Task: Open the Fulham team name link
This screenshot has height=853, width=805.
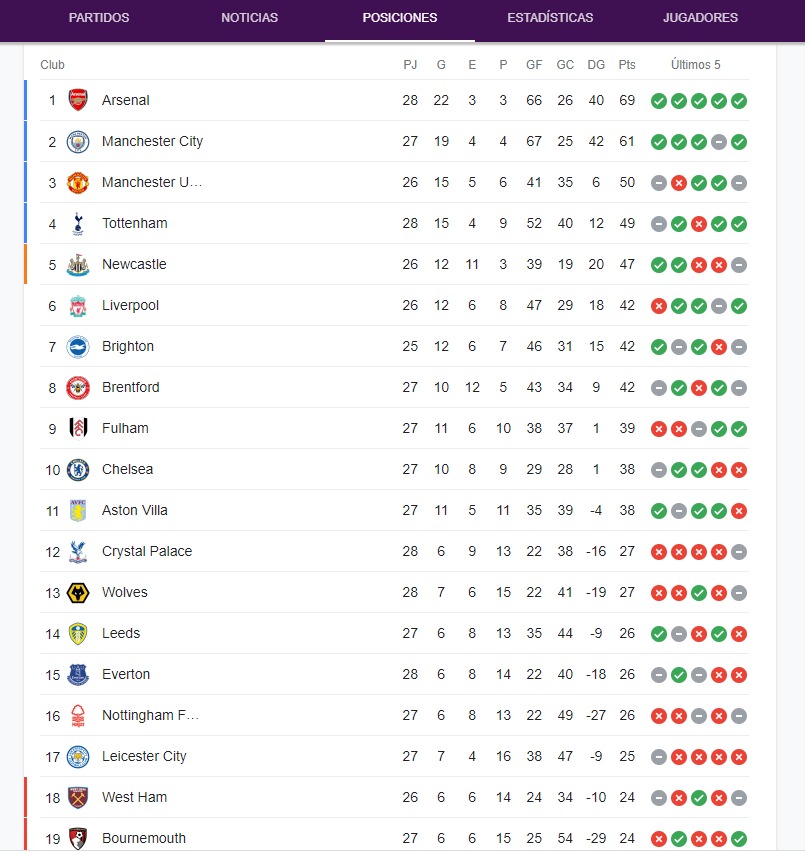Action: [x=125, y=428]
